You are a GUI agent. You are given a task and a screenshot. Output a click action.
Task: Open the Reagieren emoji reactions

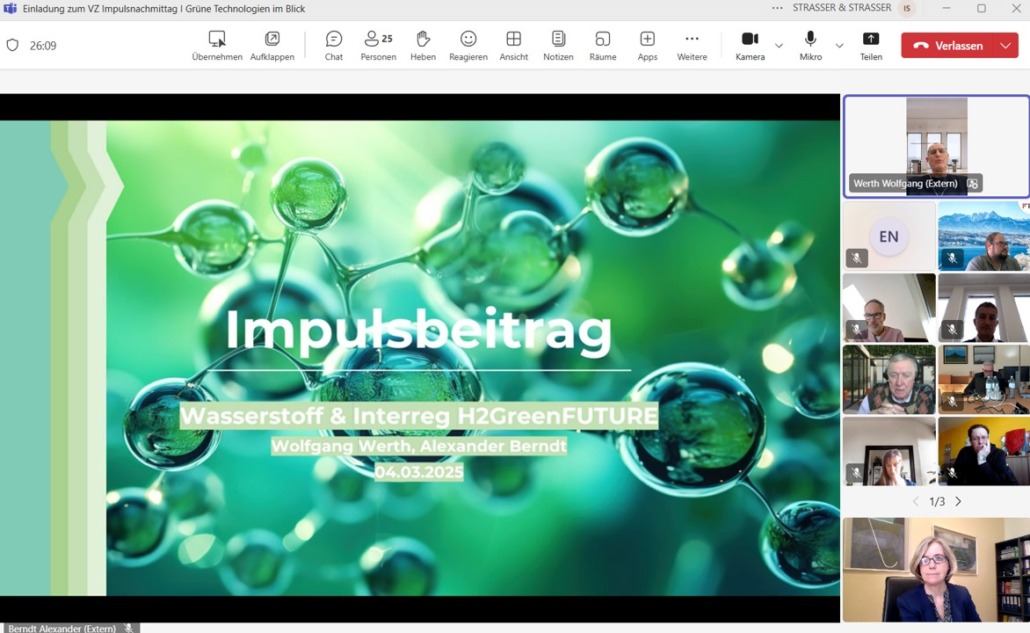coord(468,45)
